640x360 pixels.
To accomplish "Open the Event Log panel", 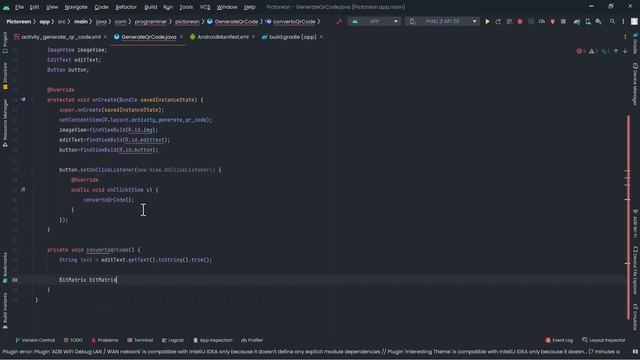I will [x=559, y=340].
